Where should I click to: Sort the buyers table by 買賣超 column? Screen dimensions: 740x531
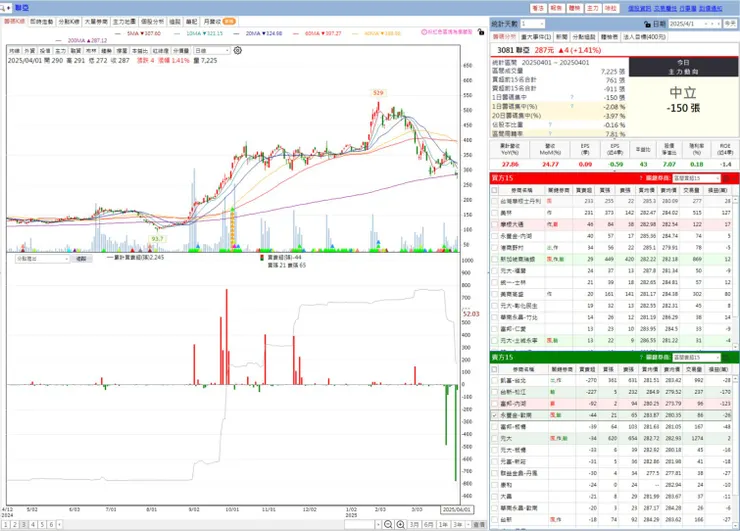[585, 190]
